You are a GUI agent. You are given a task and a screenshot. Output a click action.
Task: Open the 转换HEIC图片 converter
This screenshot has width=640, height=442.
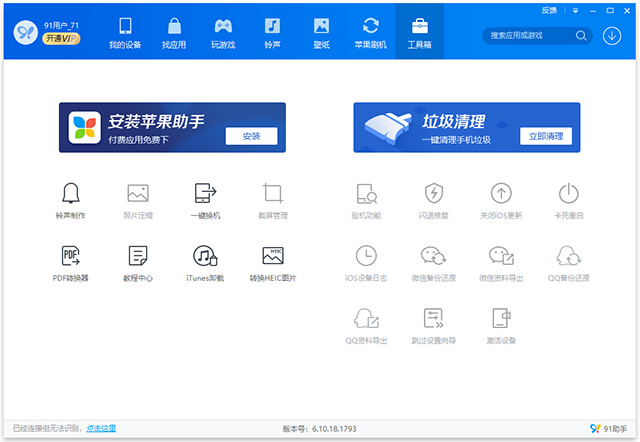pyautogui.click(x=273, y=263)
